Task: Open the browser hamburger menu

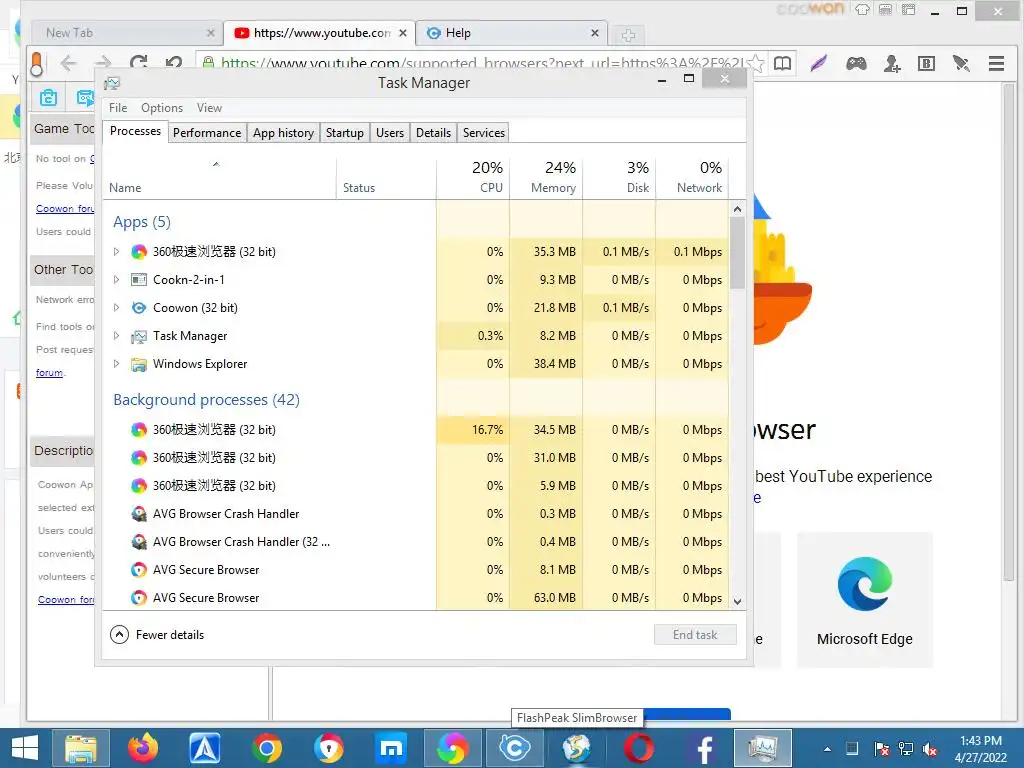Action: [997, 63]
